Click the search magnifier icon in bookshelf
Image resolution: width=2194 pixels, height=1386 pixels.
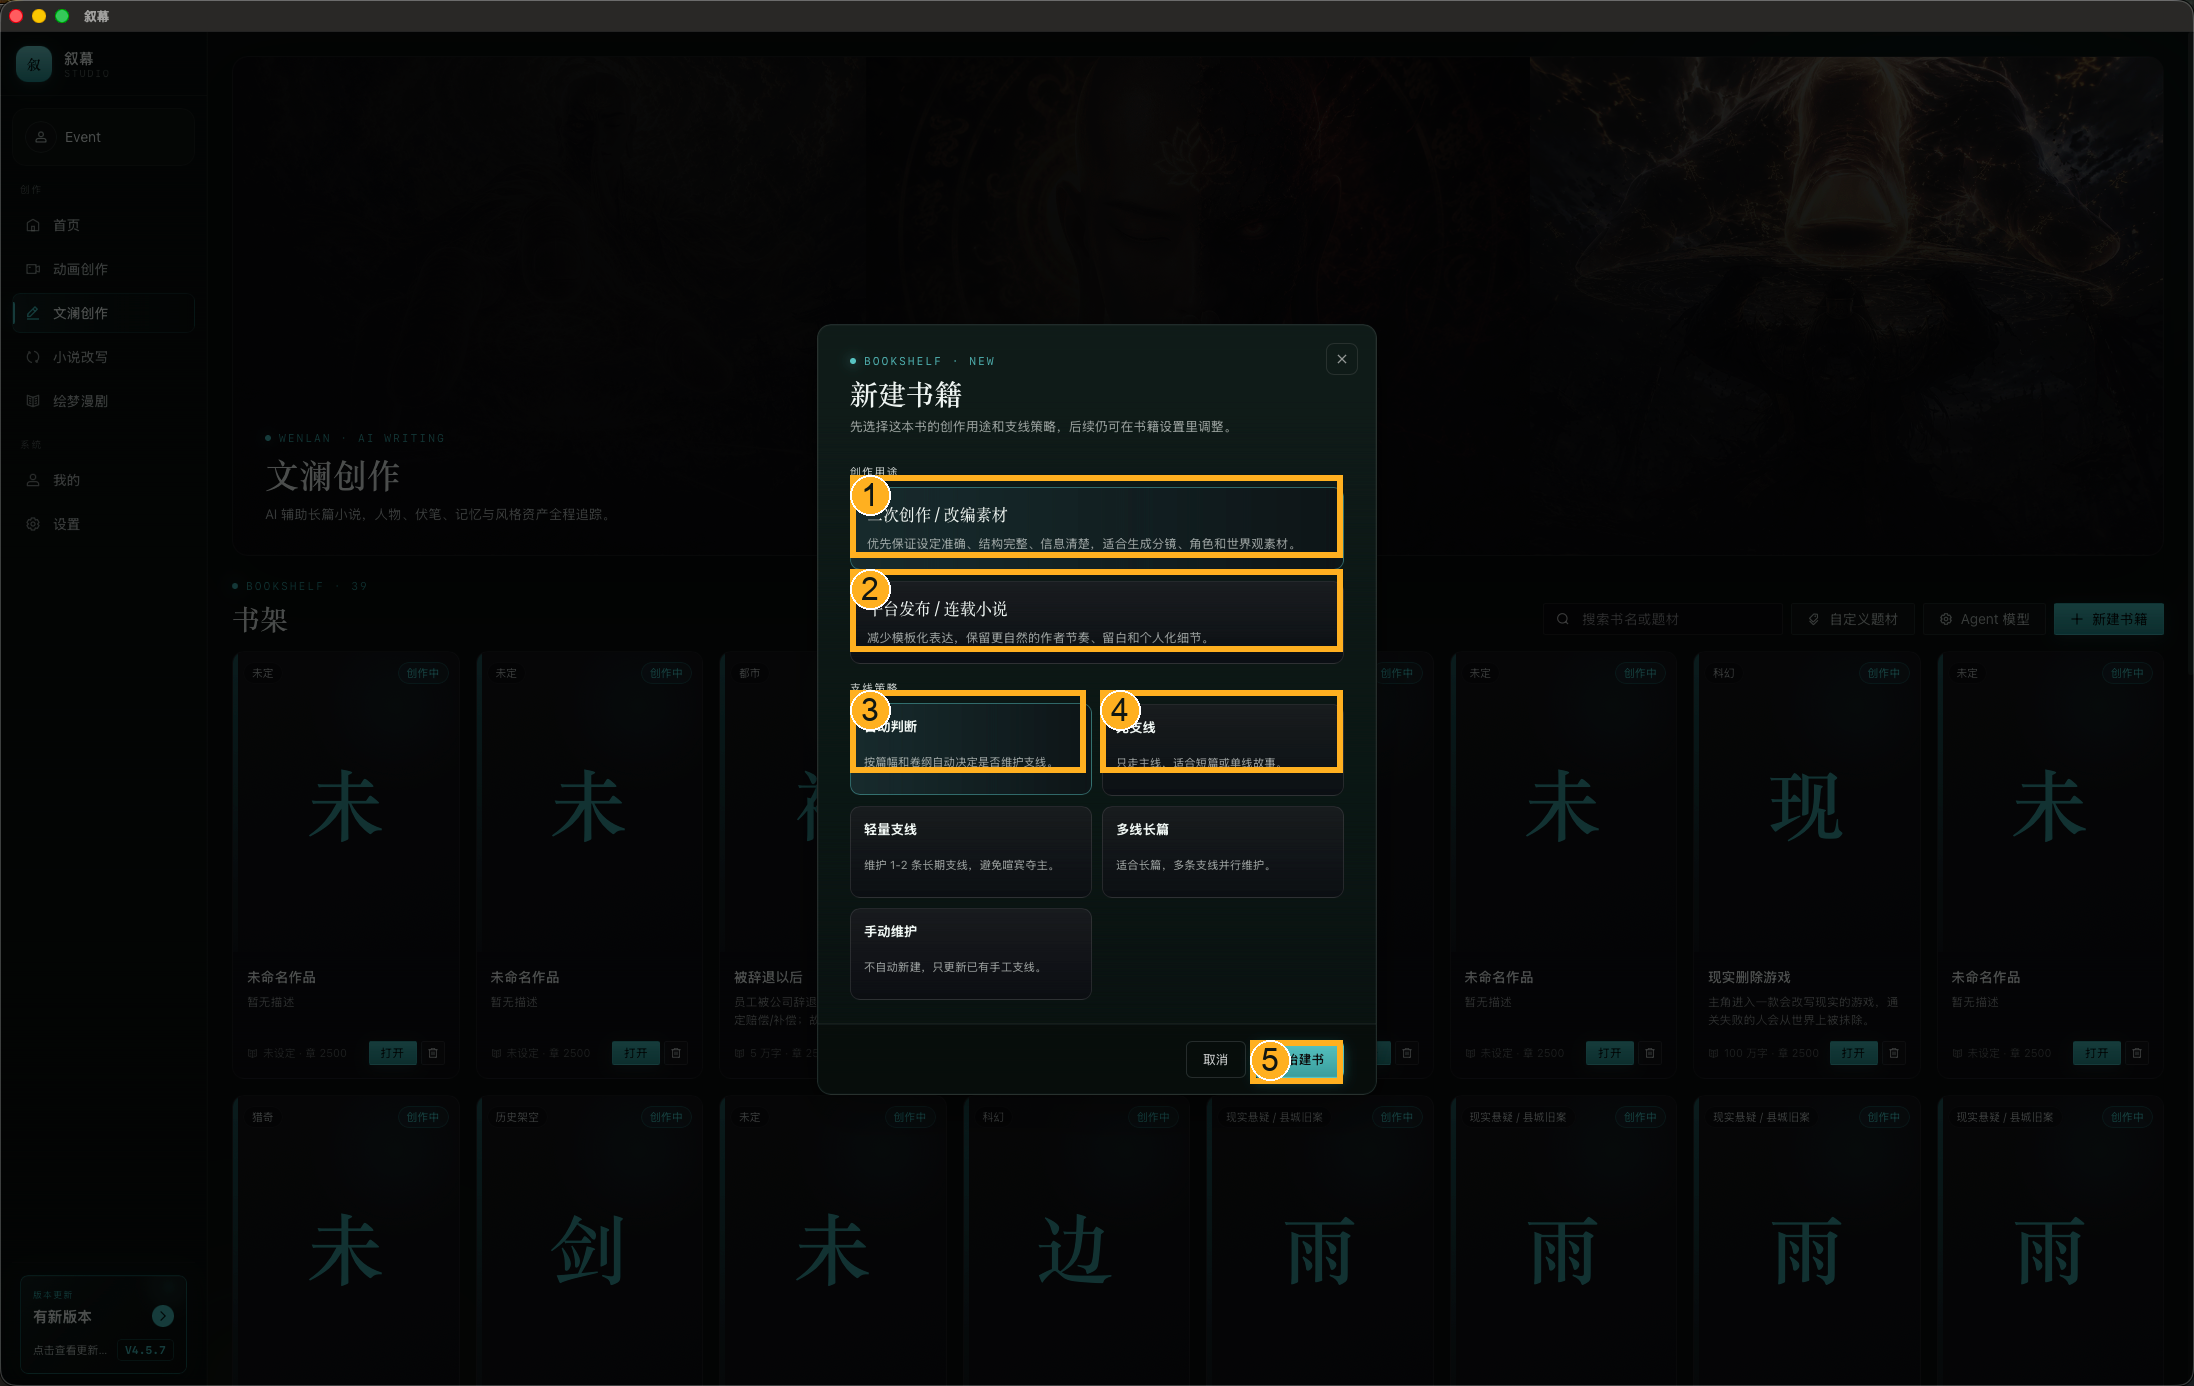1562,619
